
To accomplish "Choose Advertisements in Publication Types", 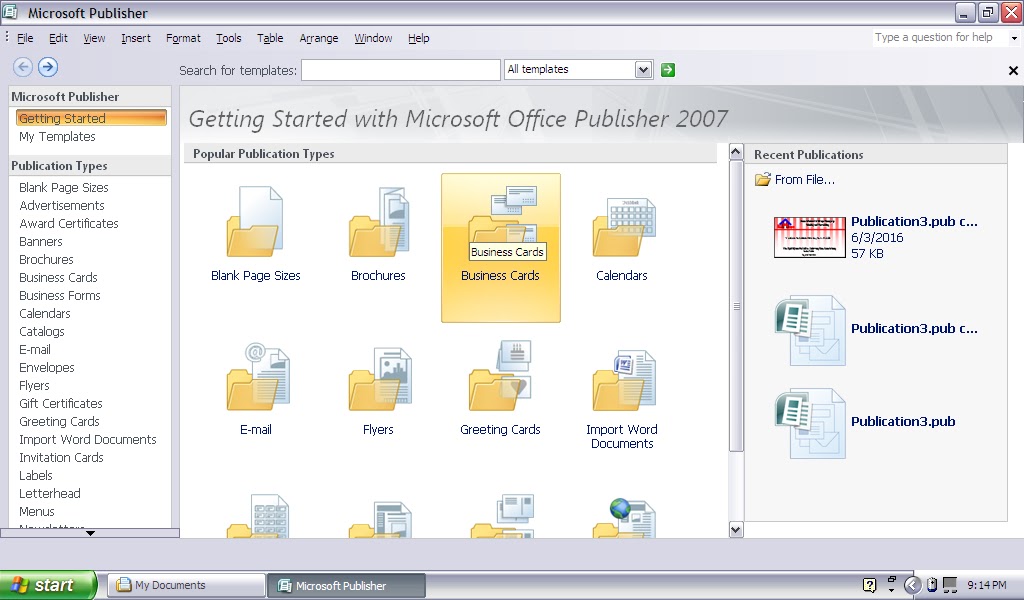I will pyautogui.click(x=62, y=205).
